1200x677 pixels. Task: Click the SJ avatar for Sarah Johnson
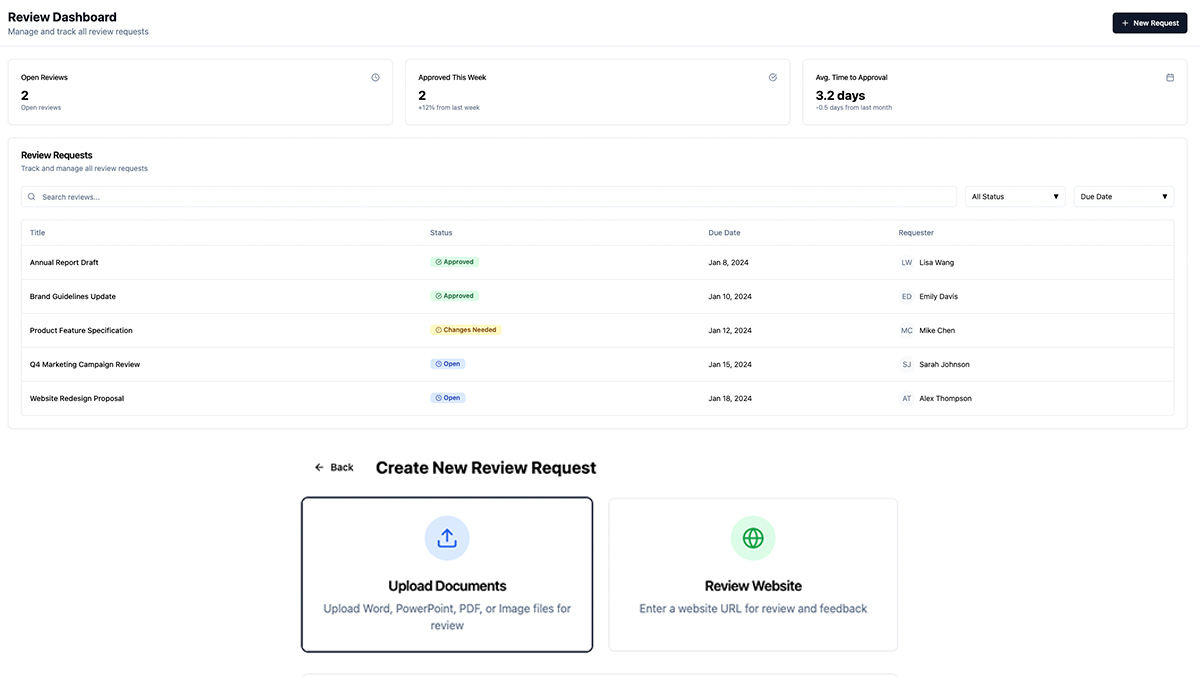tap(906, 365)
